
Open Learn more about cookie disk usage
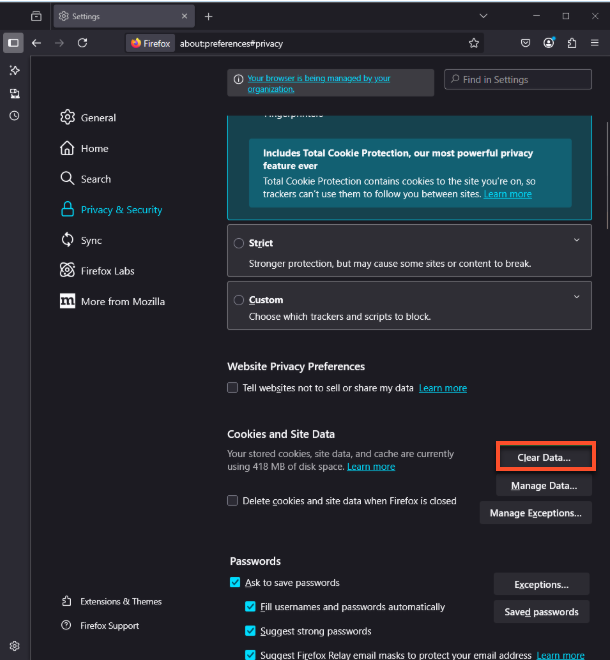pyautogui.click(x=371, y=466)
